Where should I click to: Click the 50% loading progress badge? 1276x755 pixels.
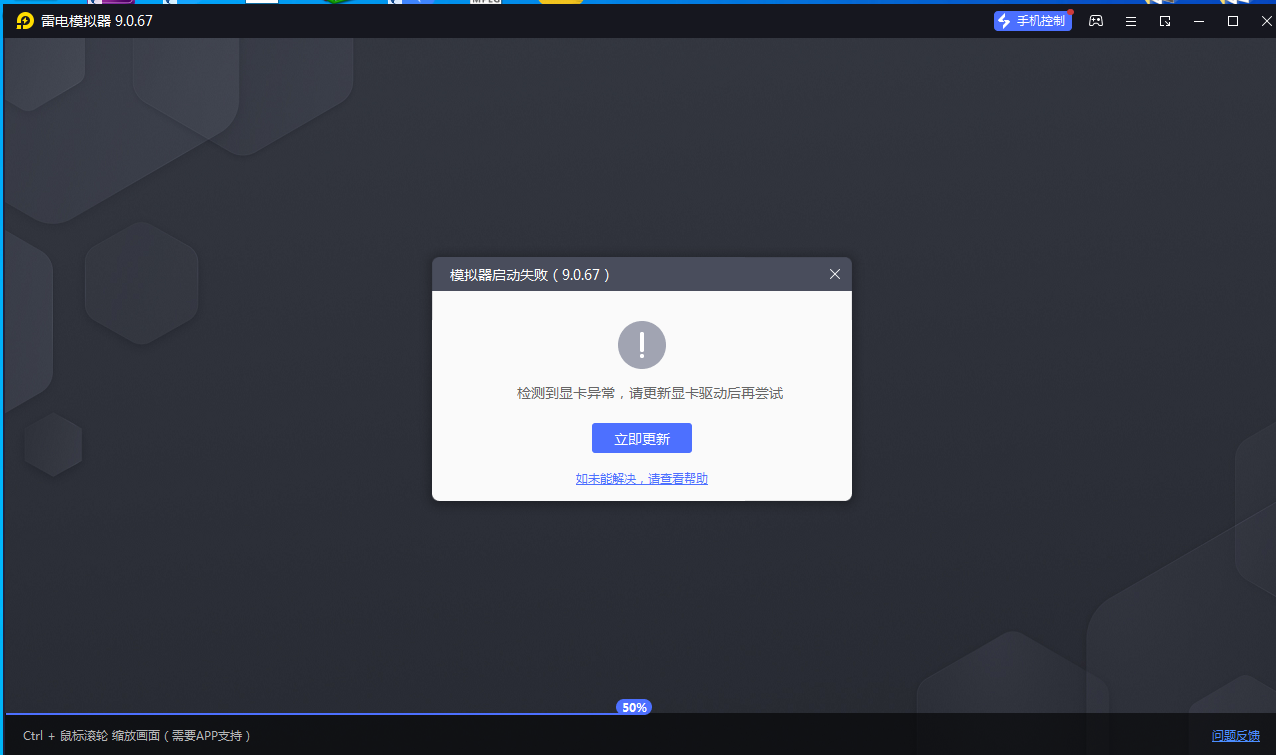pyautogui.click(x=634, y=707)
